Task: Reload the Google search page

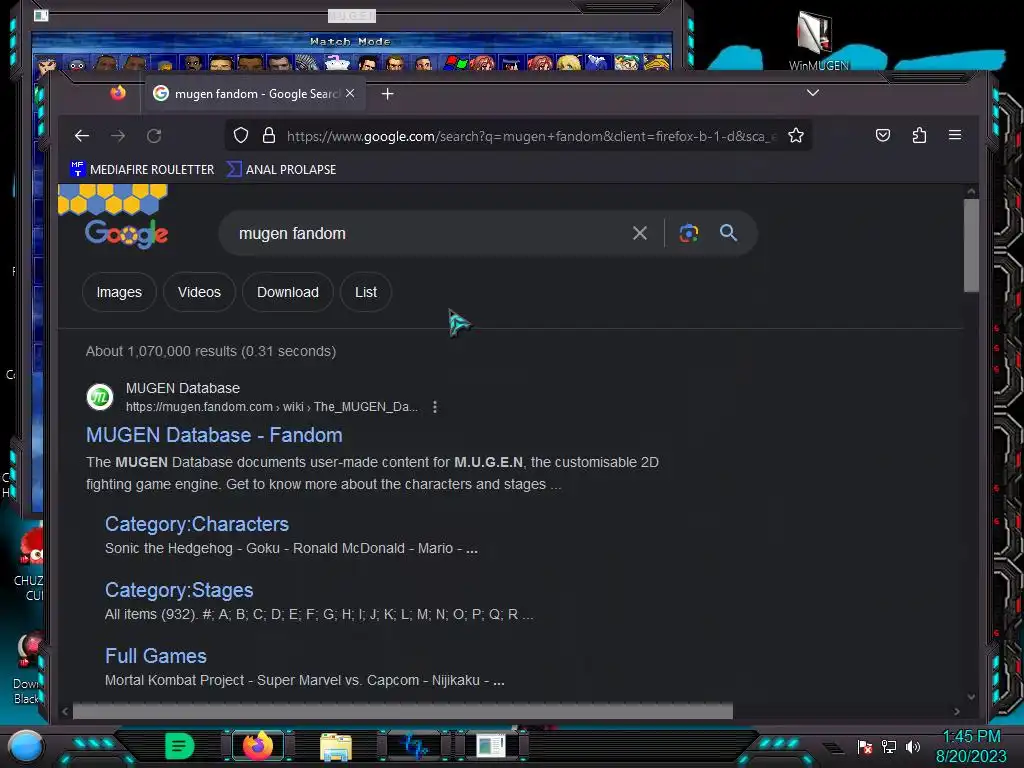Action: click(154, 136)
